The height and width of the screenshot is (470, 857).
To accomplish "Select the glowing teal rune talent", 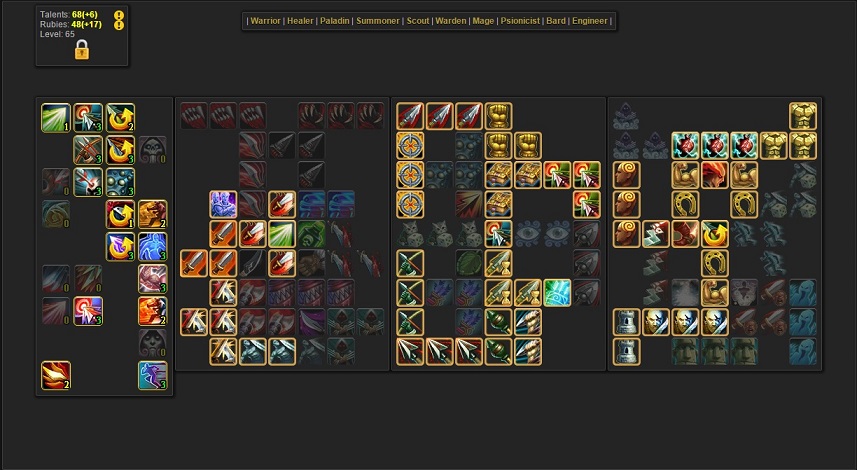I will point(557,292).
